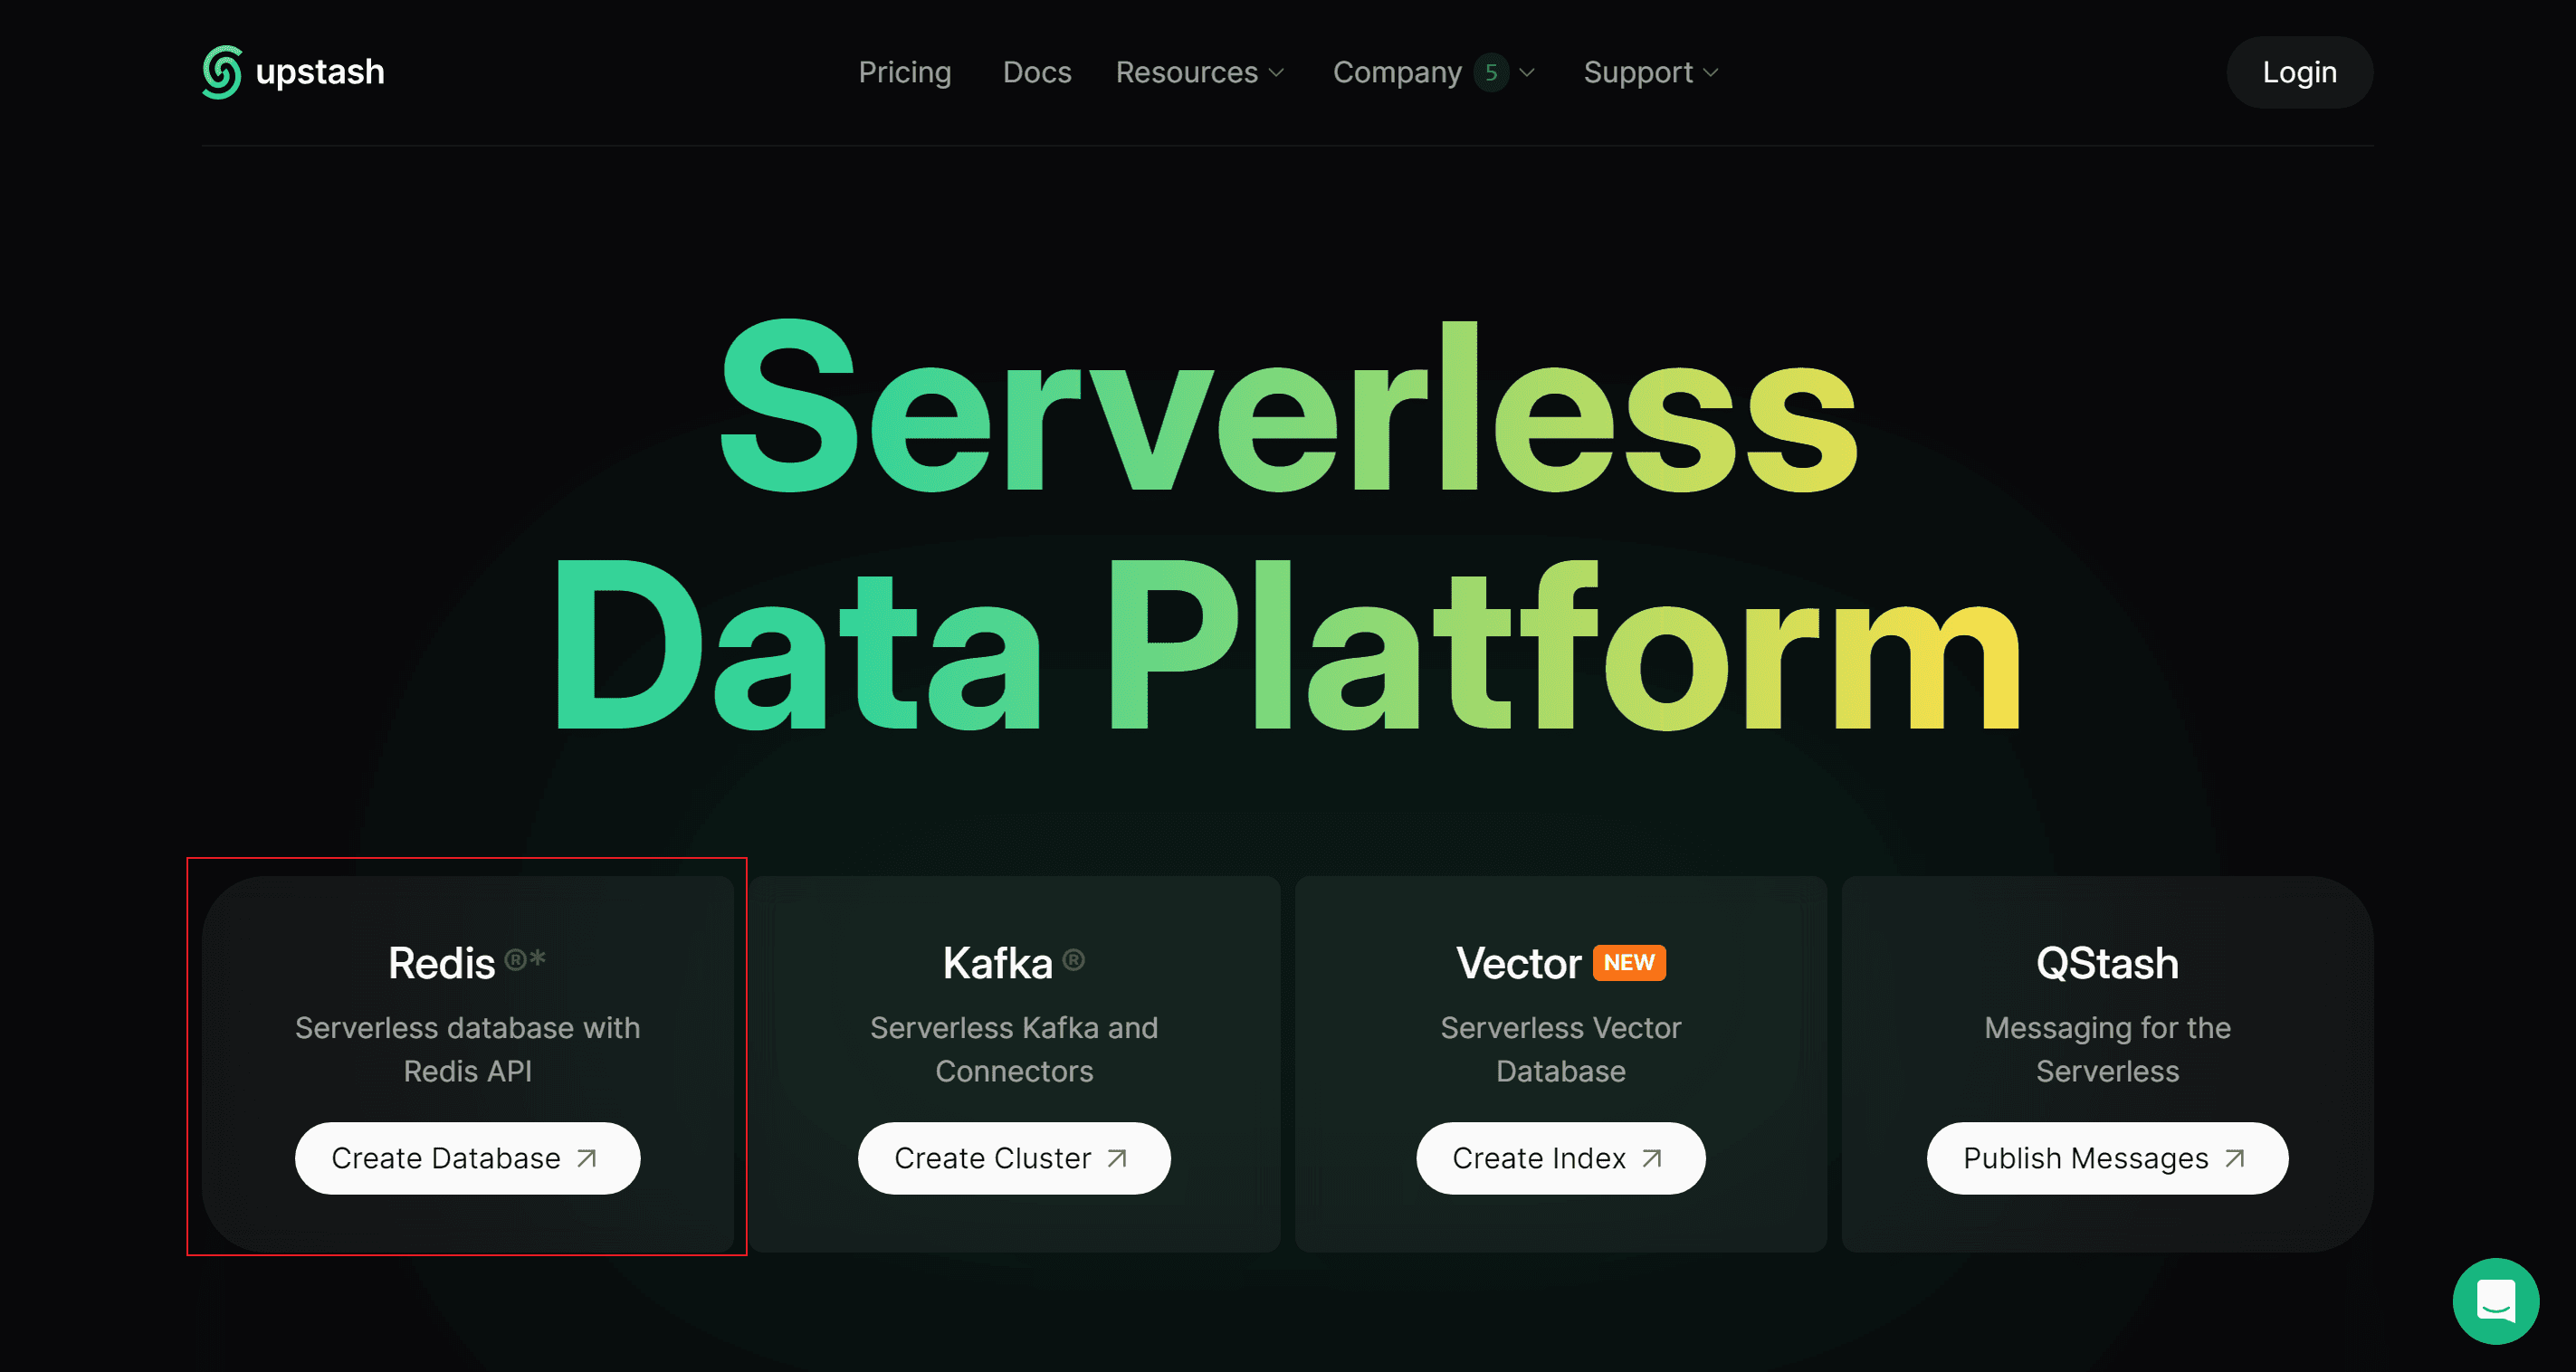Go to Docs
2576x1372 pixels.
pos(1037,72)
